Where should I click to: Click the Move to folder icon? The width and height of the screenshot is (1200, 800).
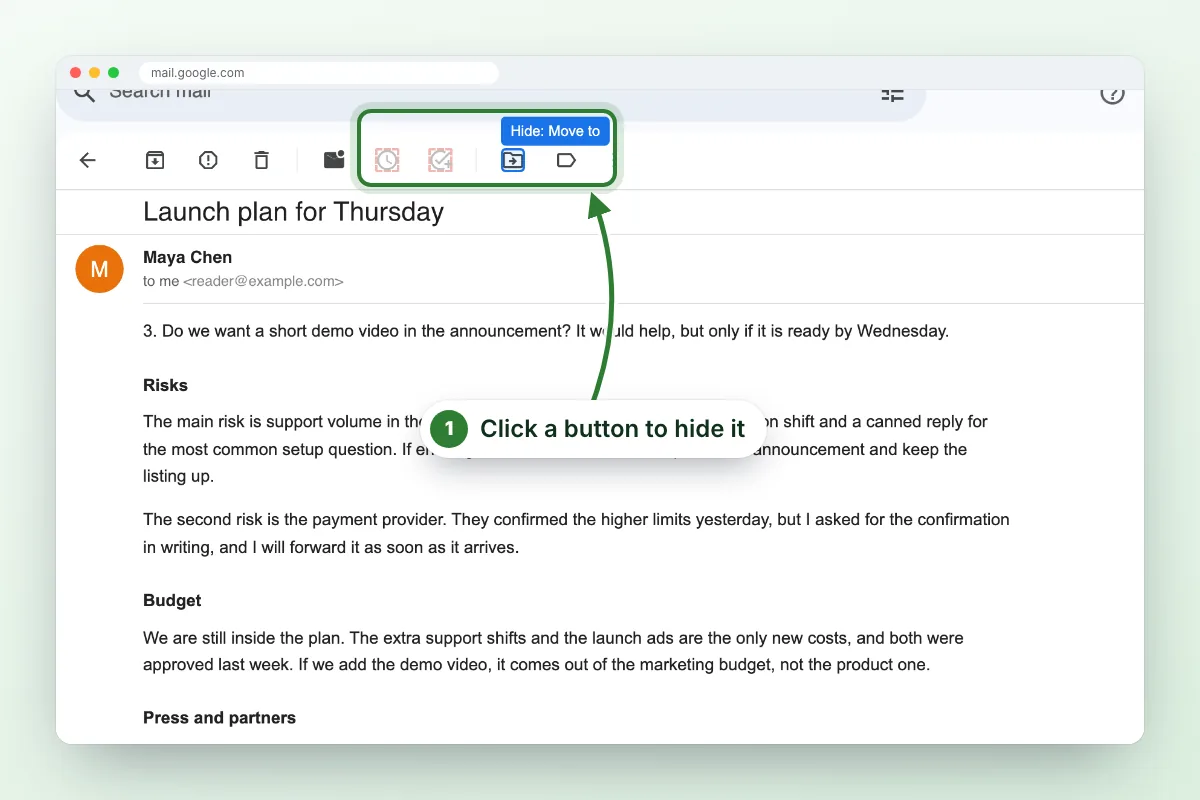click(x=513, y=160)
